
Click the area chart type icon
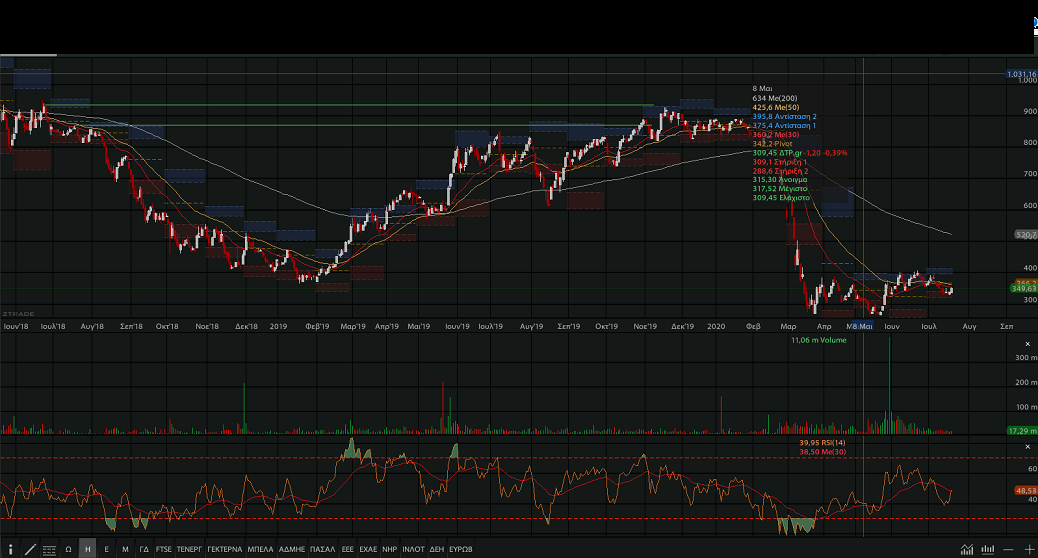pos(966,549)
